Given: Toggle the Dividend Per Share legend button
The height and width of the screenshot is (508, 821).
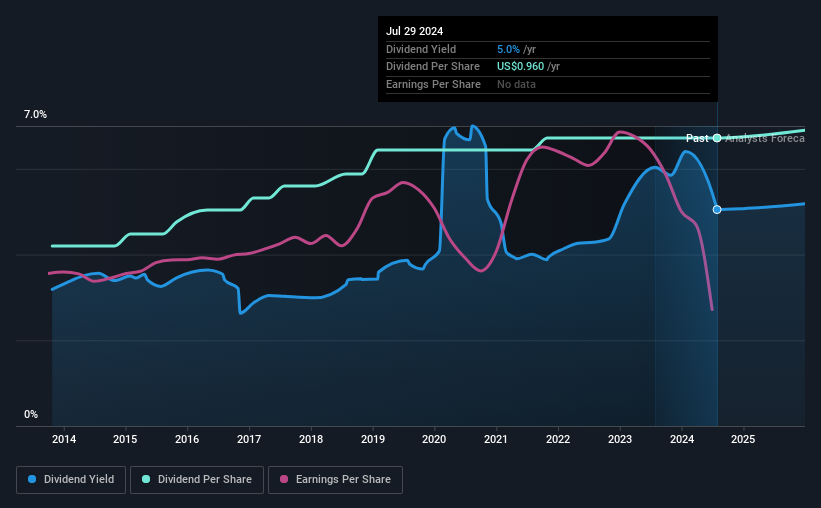Looking at the screenshot, I should [197, 479].
